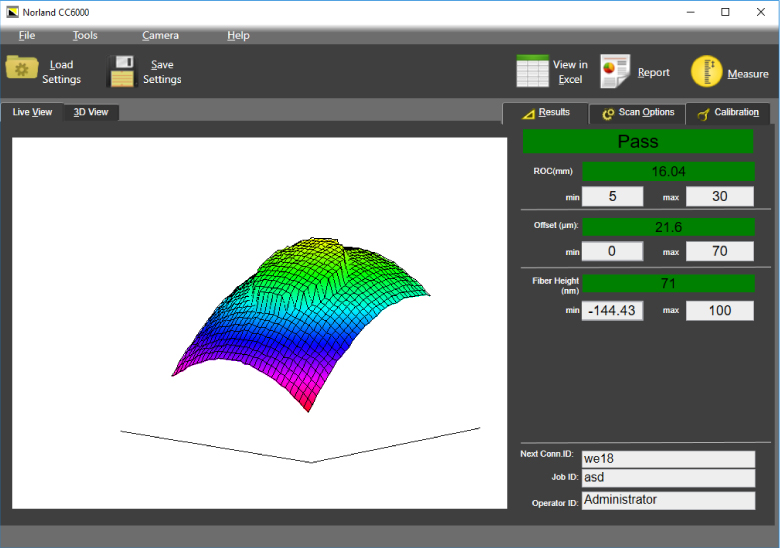This screenshot has height=548, width=780.
Task: Open the Scan Options tab
Action: pos(638,112)
